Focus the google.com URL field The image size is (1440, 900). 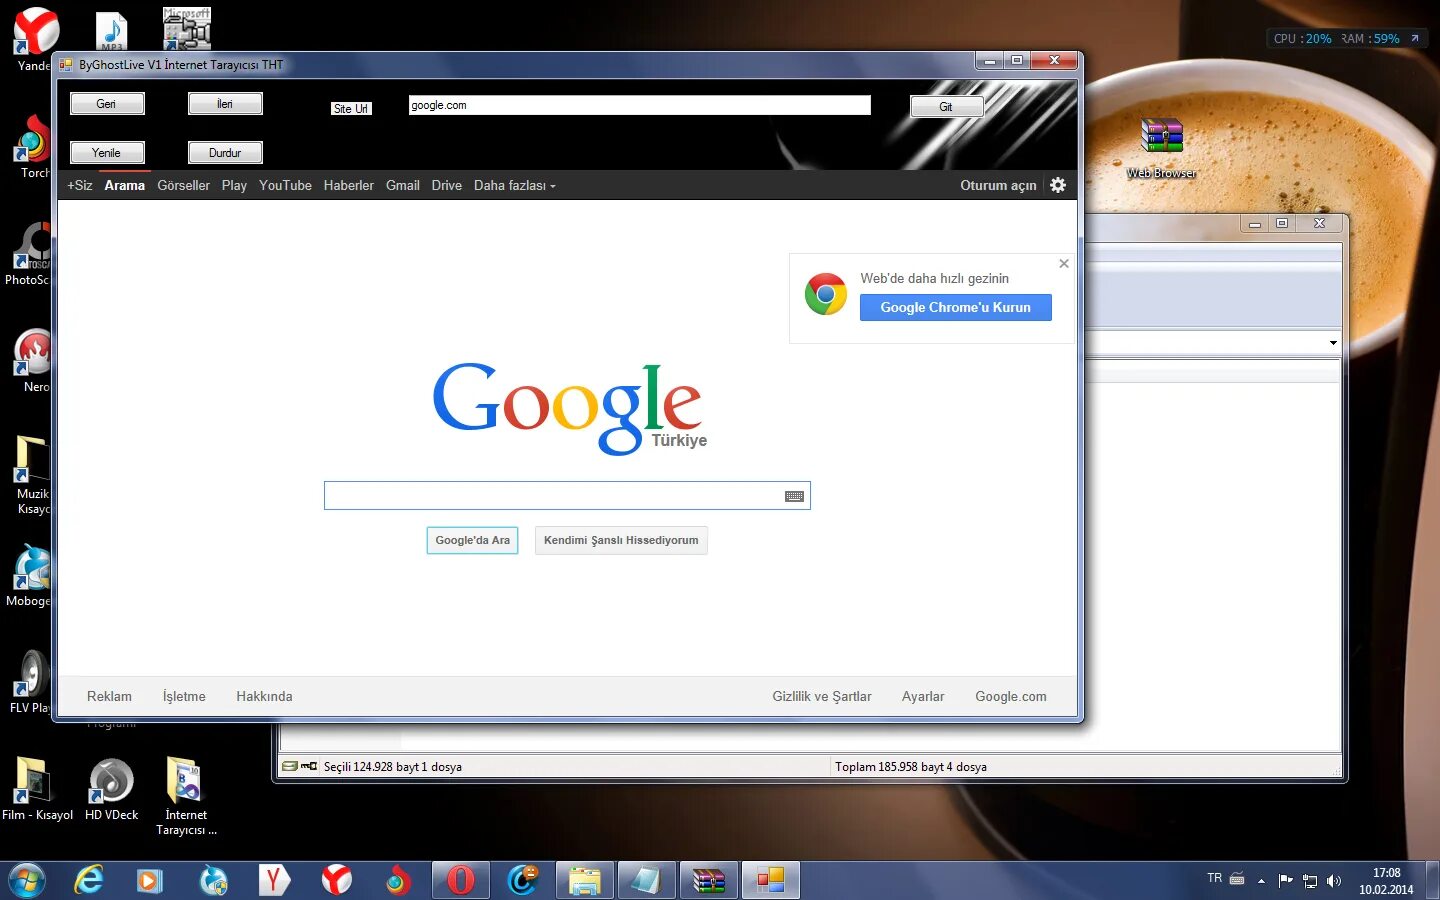click(x=640, y=105)
